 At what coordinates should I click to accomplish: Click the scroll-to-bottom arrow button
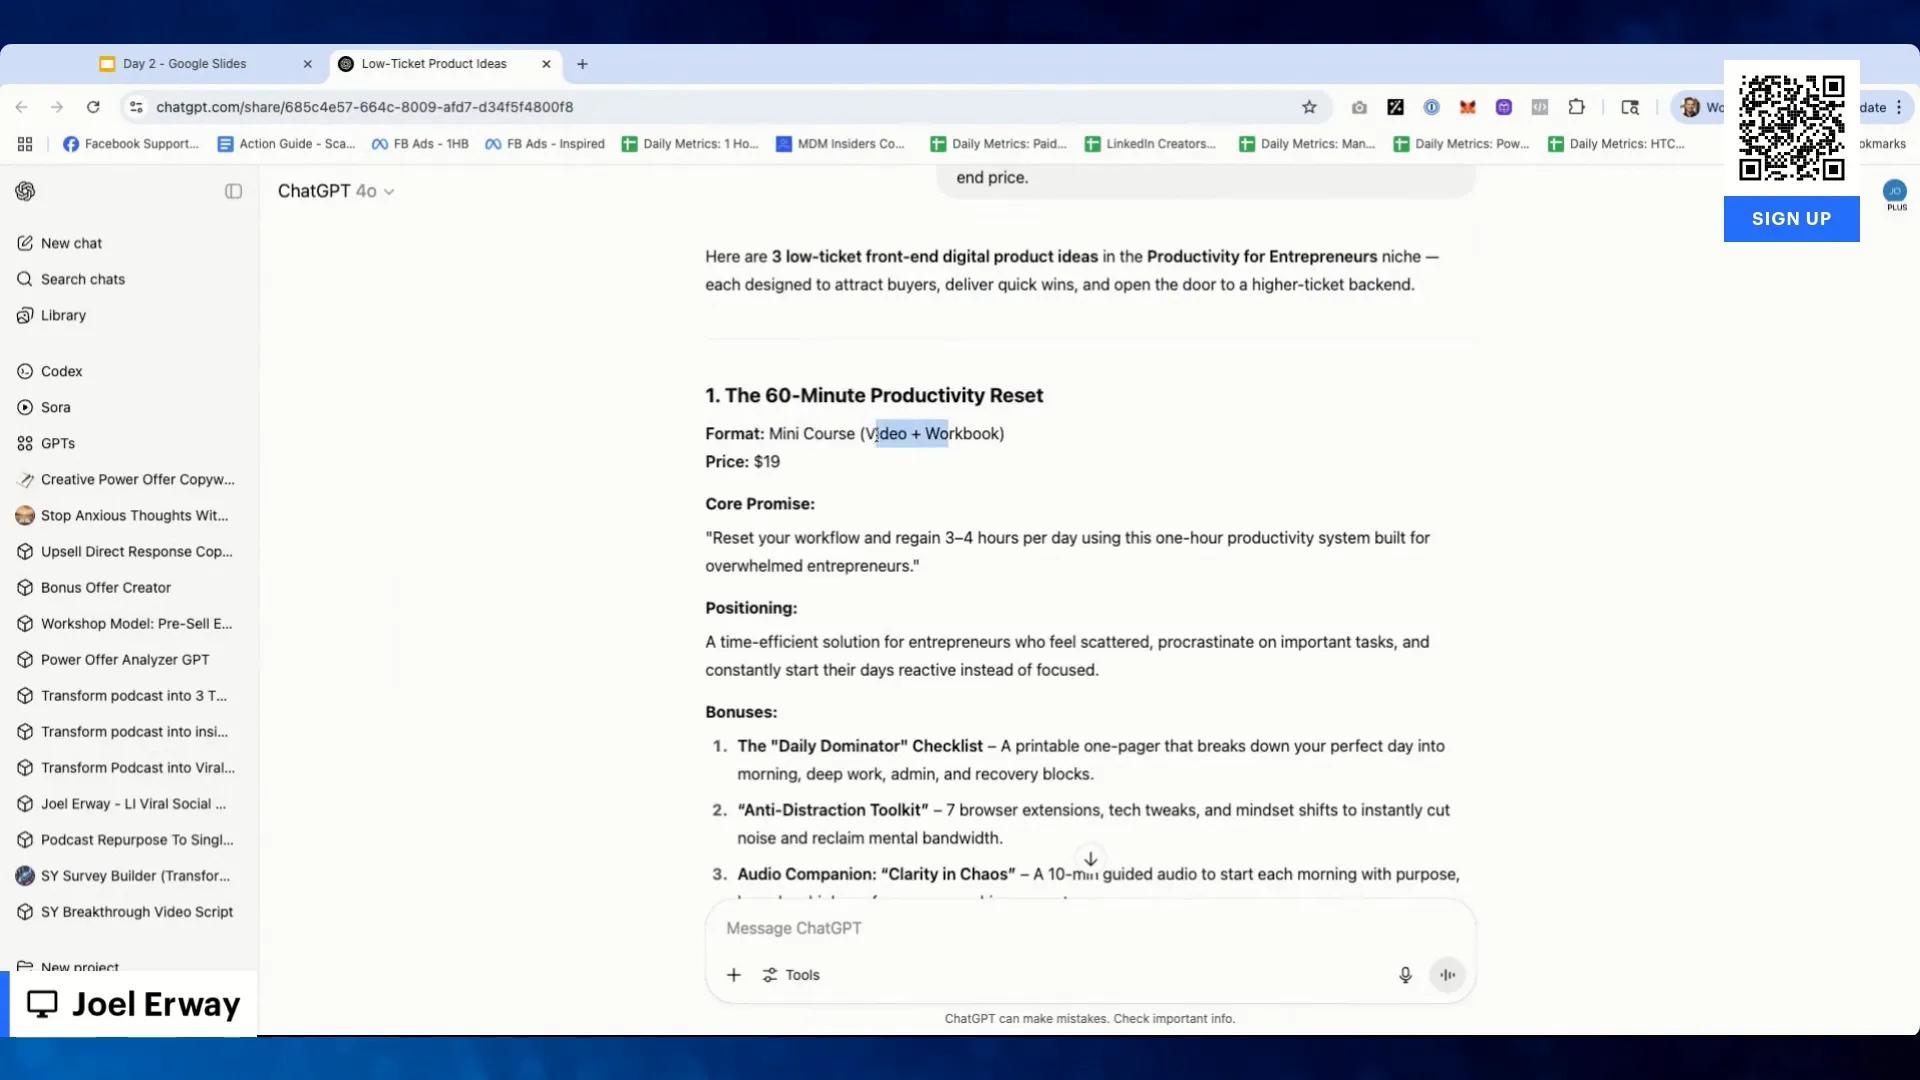[x=1091, y=858]
